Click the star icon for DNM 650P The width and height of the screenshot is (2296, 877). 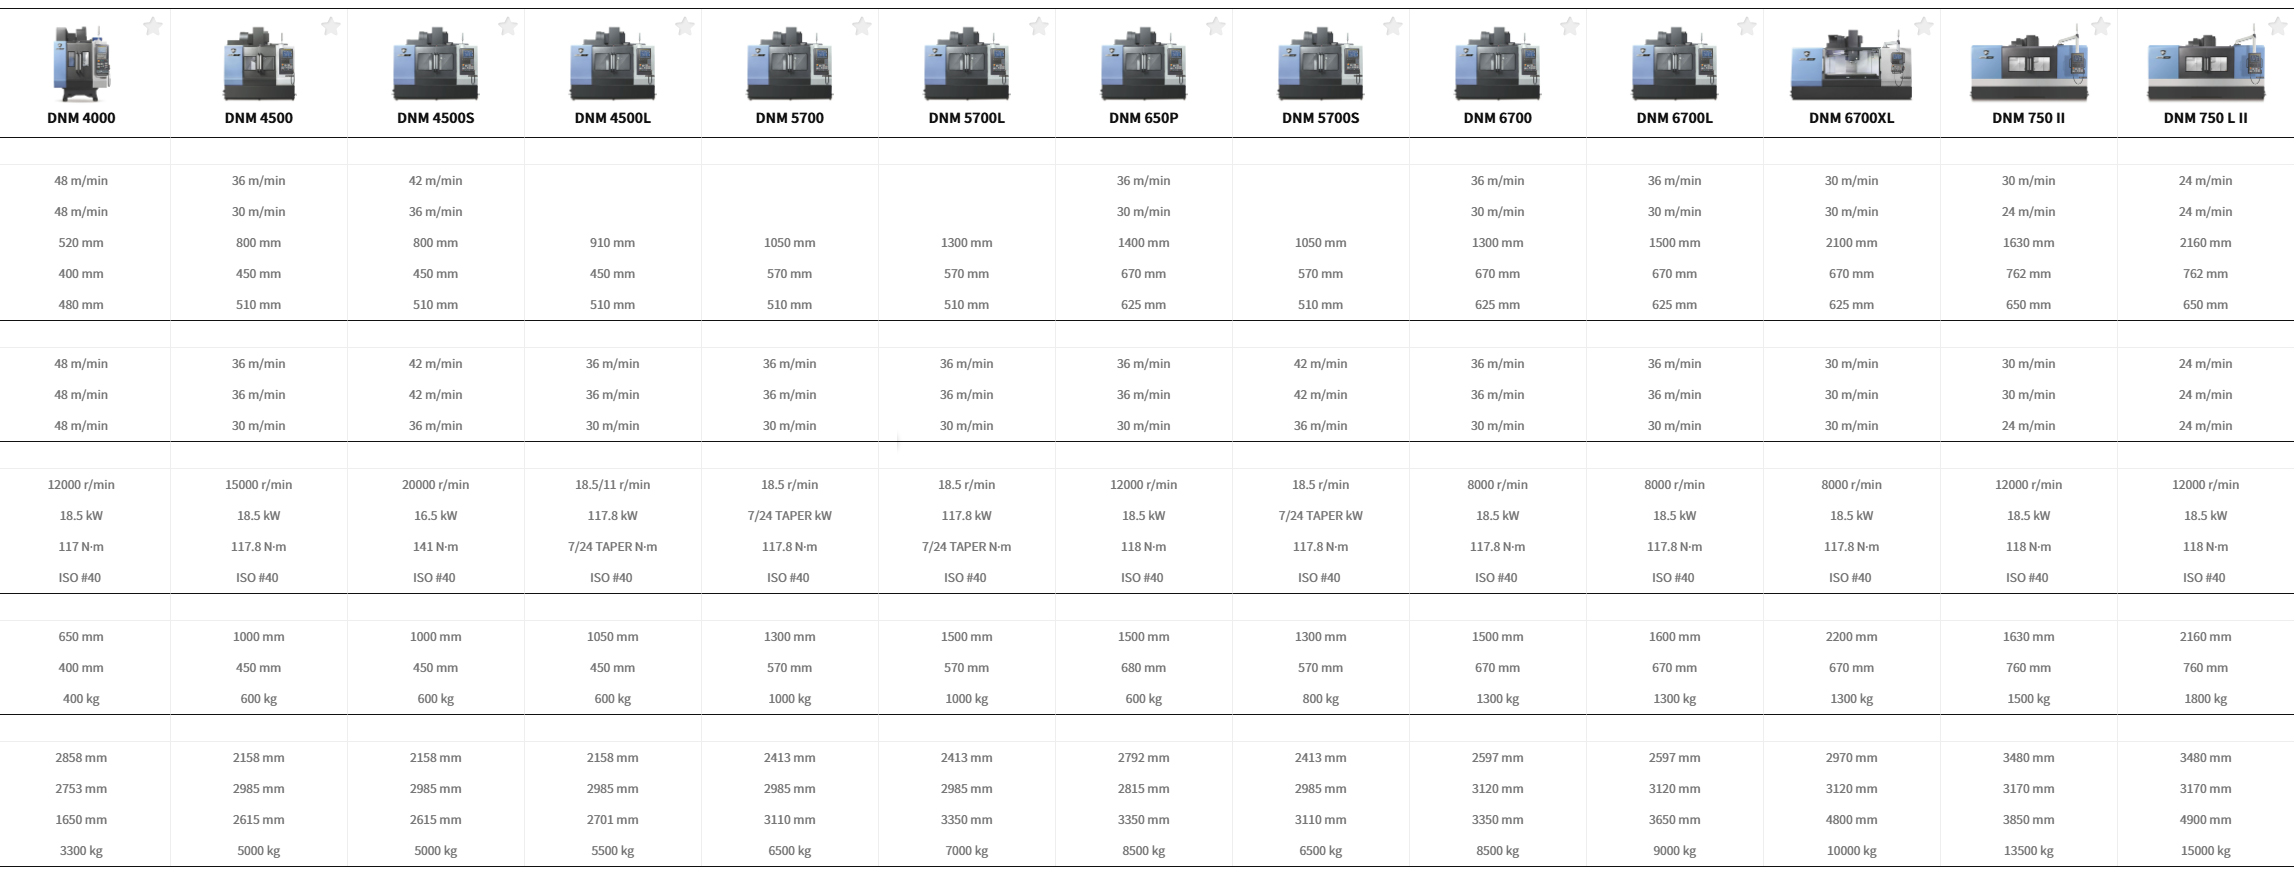(x=1216, y=26)
